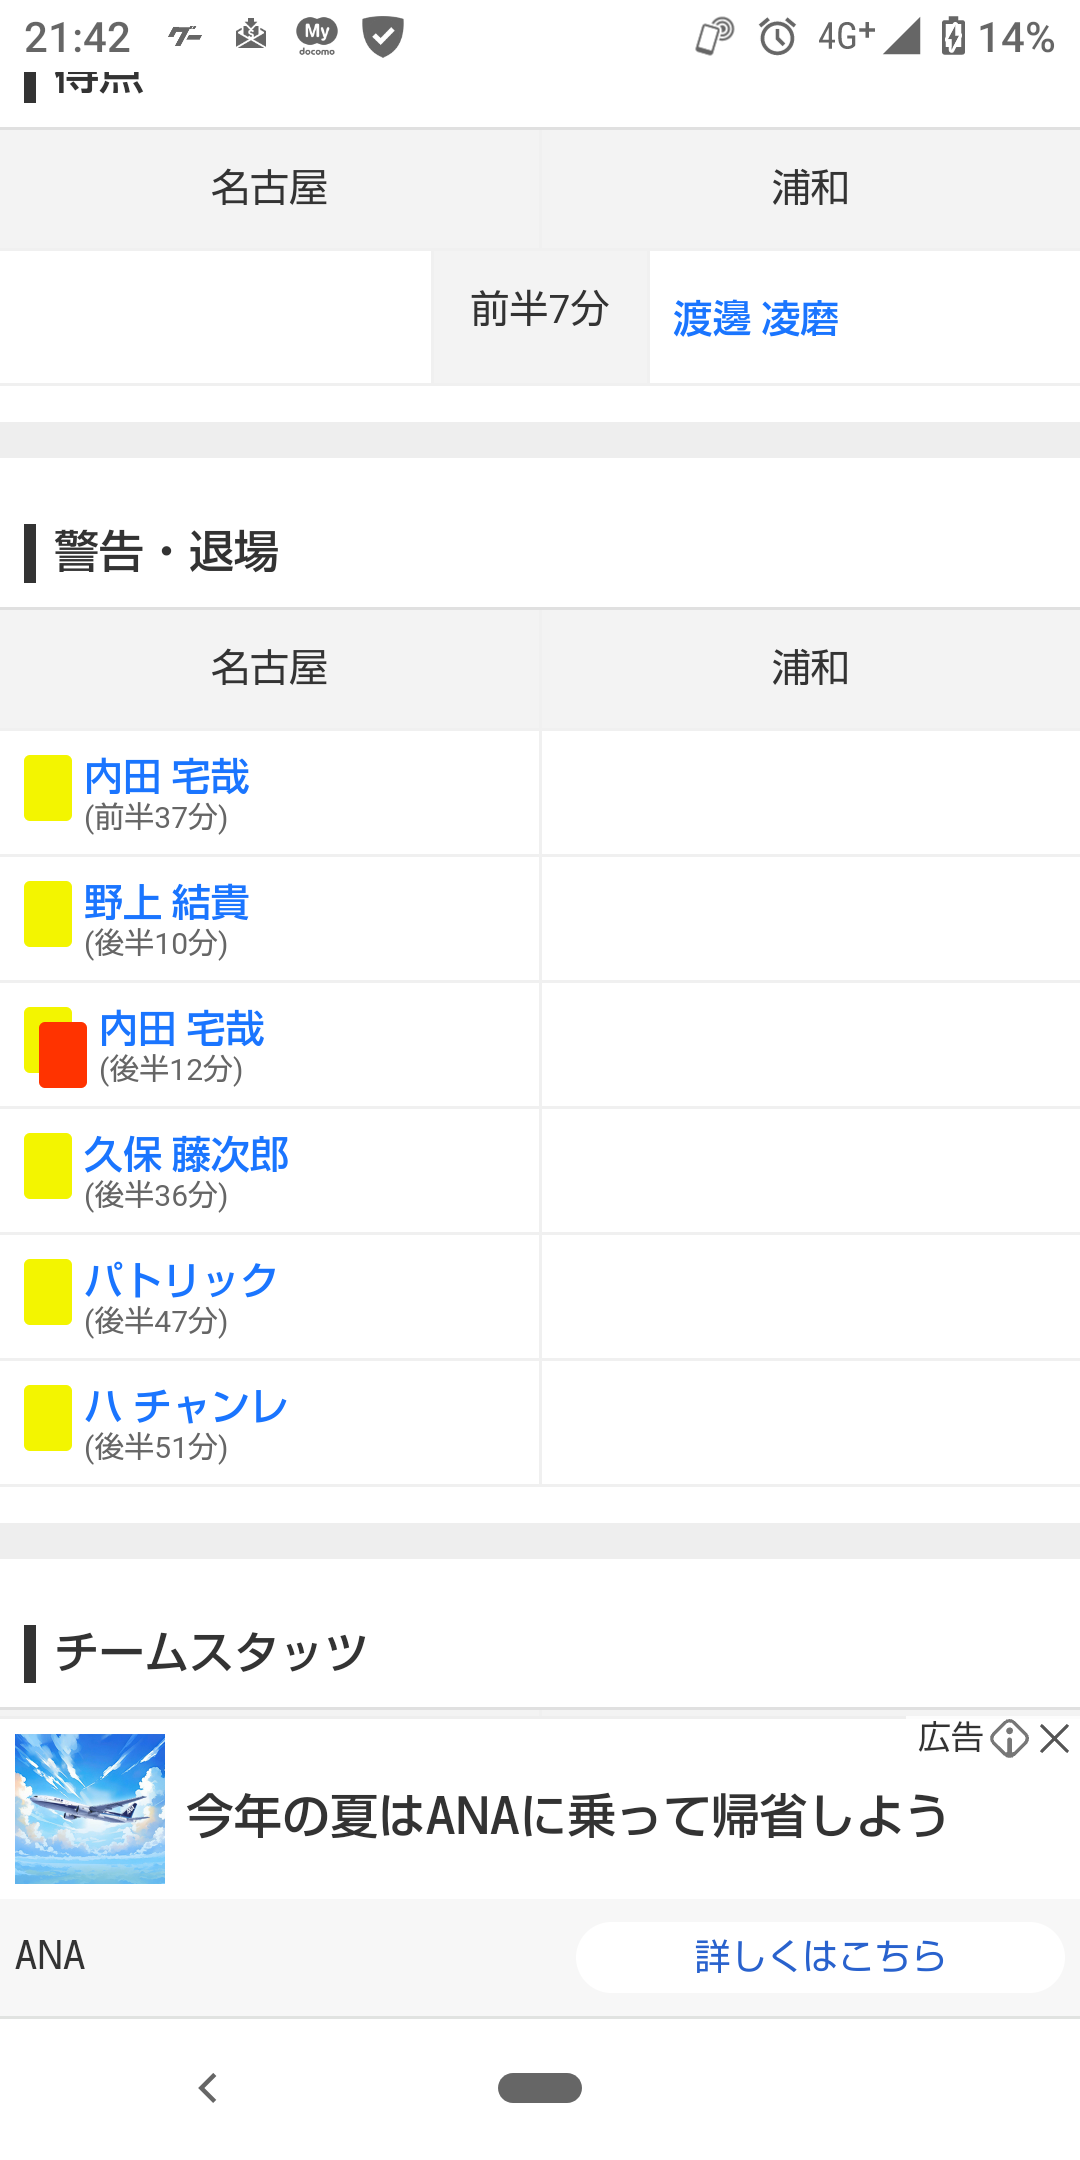This screenshot has width=1080, height=2160.
Task: Open 内田 宅哉 second-half 12 minute link
Action: pos(182,1030)
